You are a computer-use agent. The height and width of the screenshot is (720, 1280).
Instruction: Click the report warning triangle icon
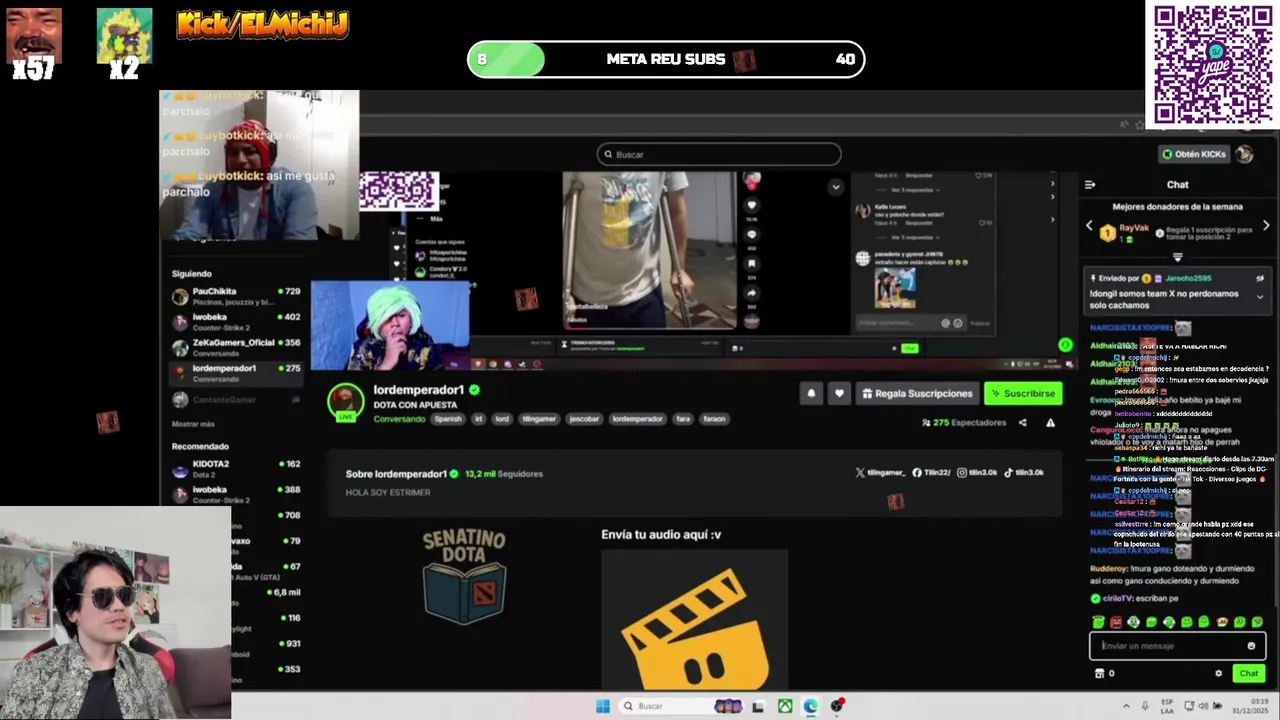tap(1050, 423)
